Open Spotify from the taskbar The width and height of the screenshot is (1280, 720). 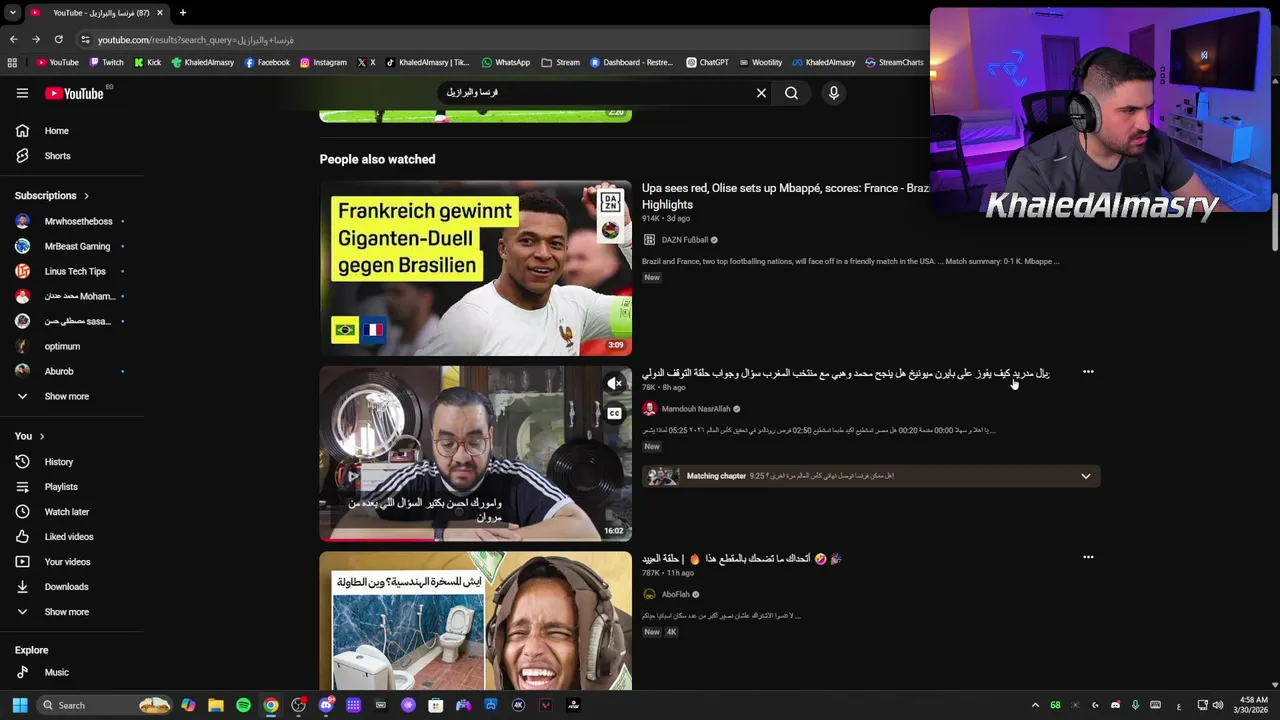click(243, 705)
